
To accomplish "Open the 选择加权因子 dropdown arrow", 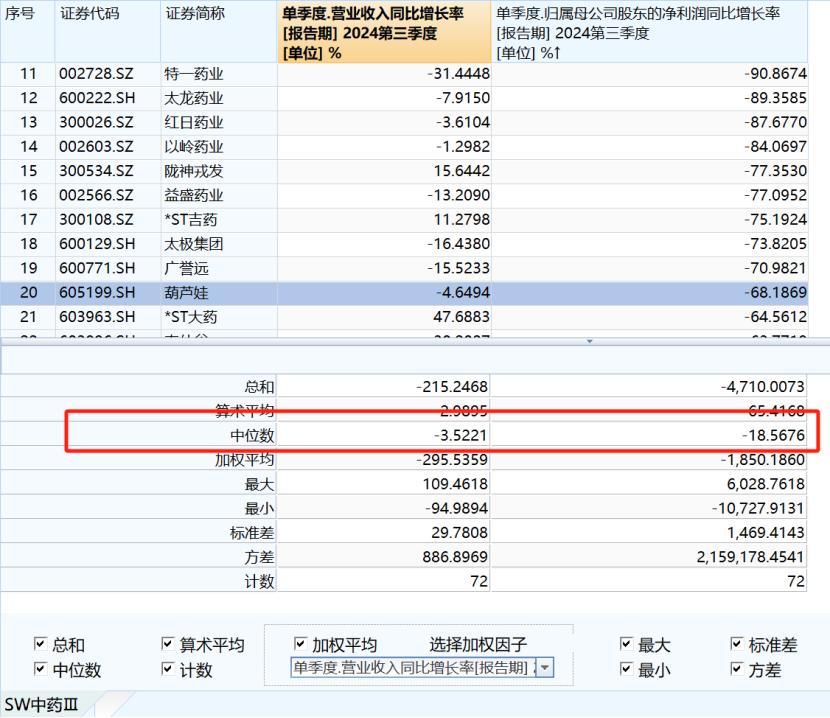I will click(545, 668).
